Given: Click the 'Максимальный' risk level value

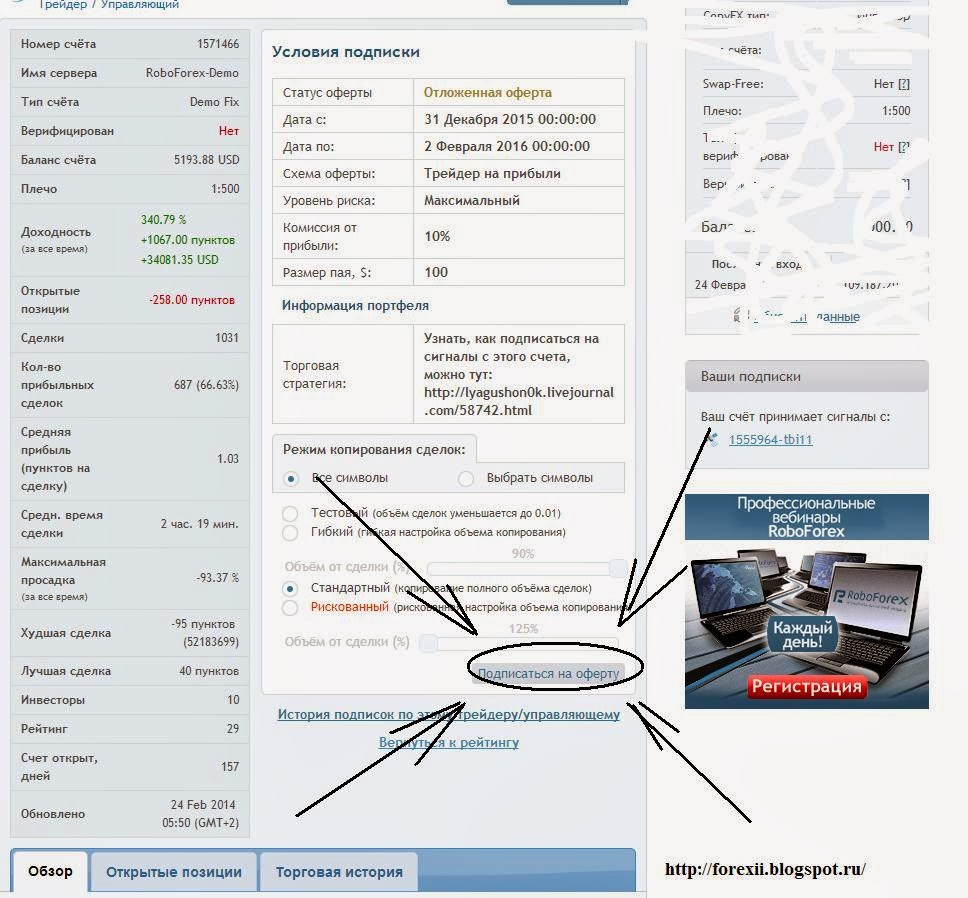Looking at the screenshot, I should point(472,201).
